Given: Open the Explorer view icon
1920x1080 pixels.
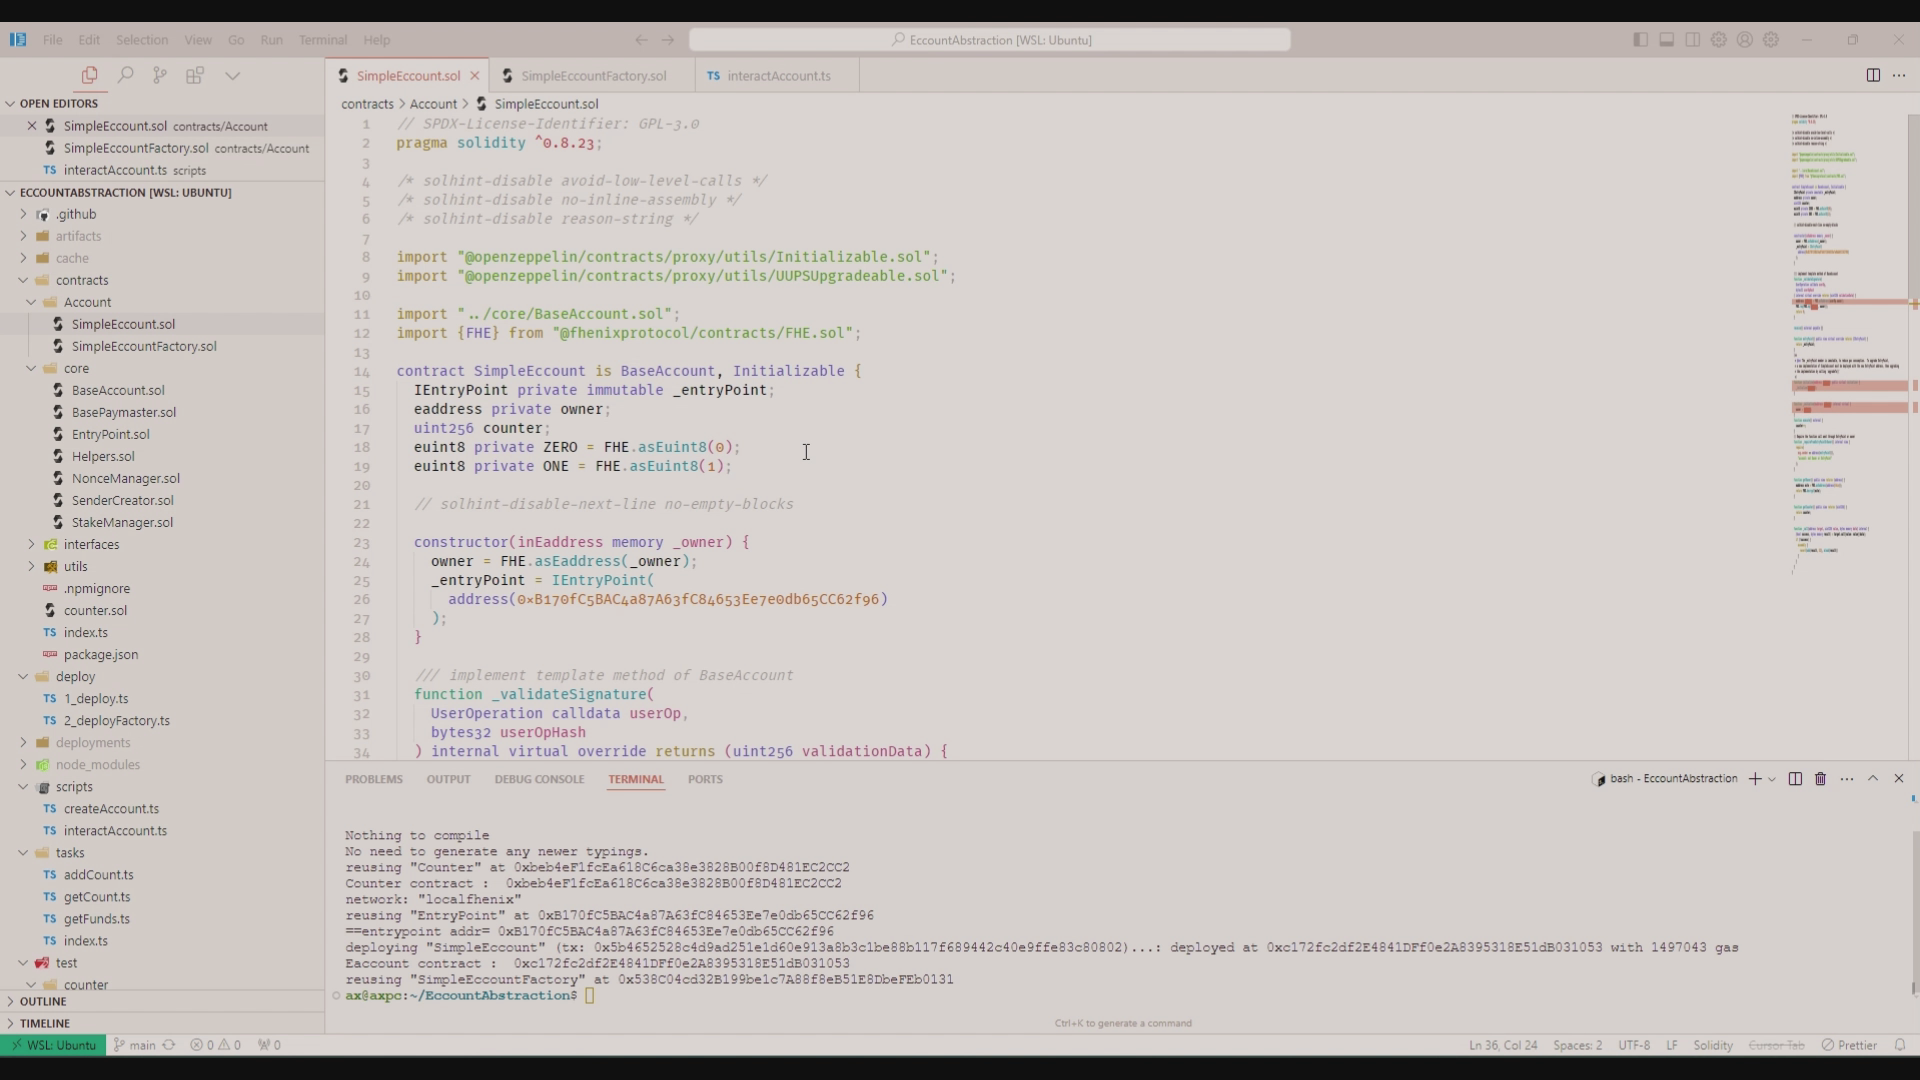Looking at the screenshot, I should pyautogui.click(x=89, y=75).
